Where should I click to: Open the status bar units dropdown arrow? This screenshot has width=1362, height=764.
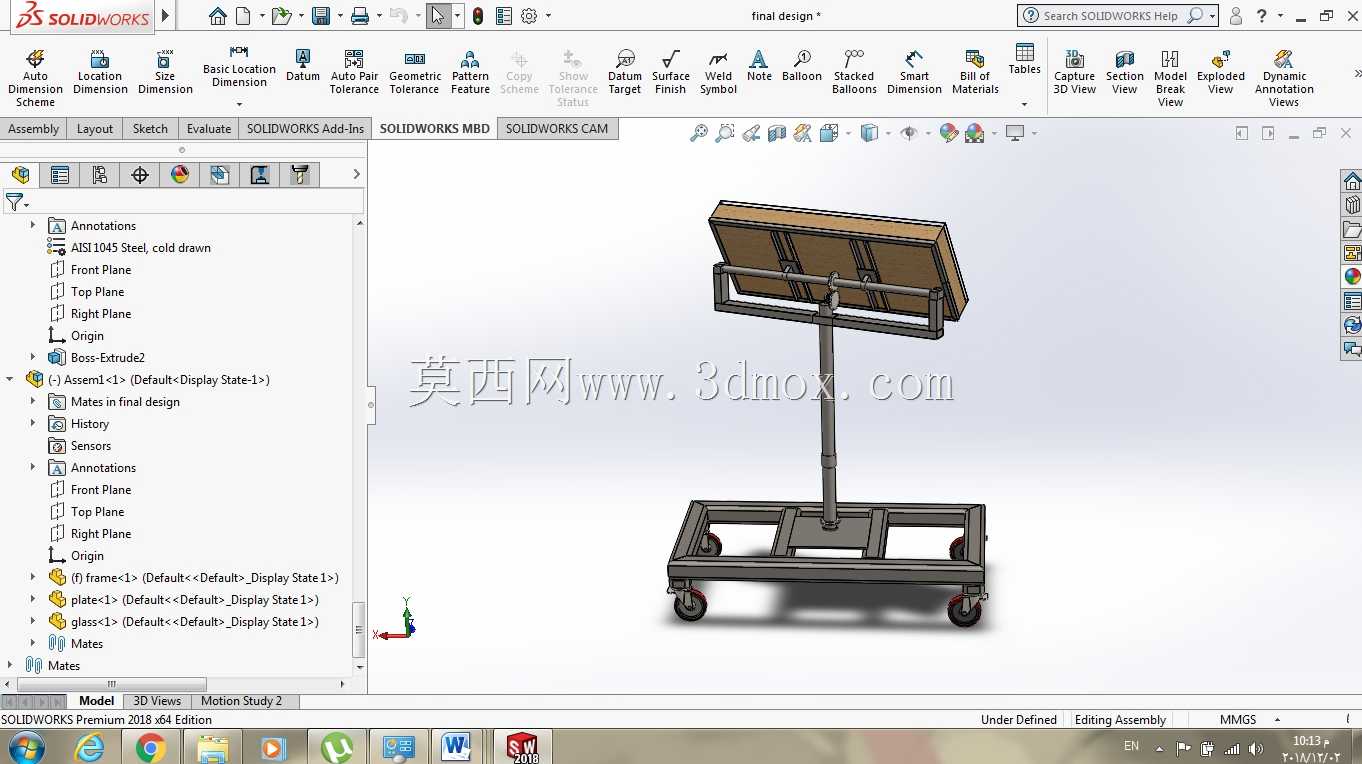[1277, 720]
